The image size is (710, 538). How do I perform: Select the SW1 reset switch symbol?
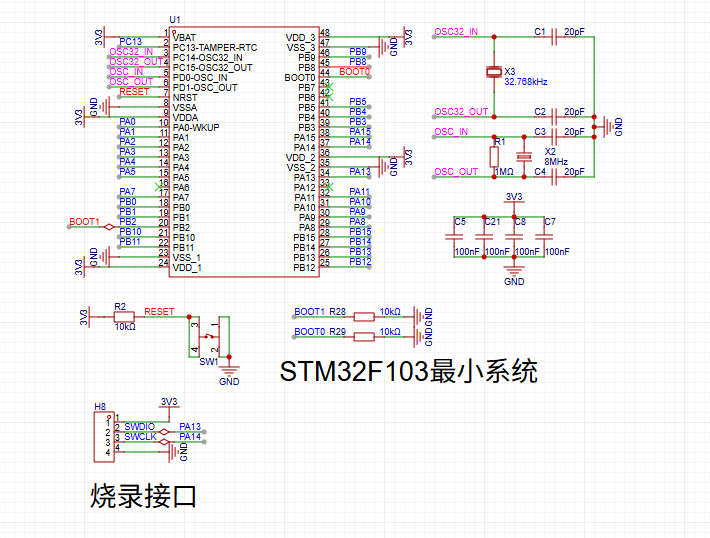pyautogui.click(x=209, y=337)
